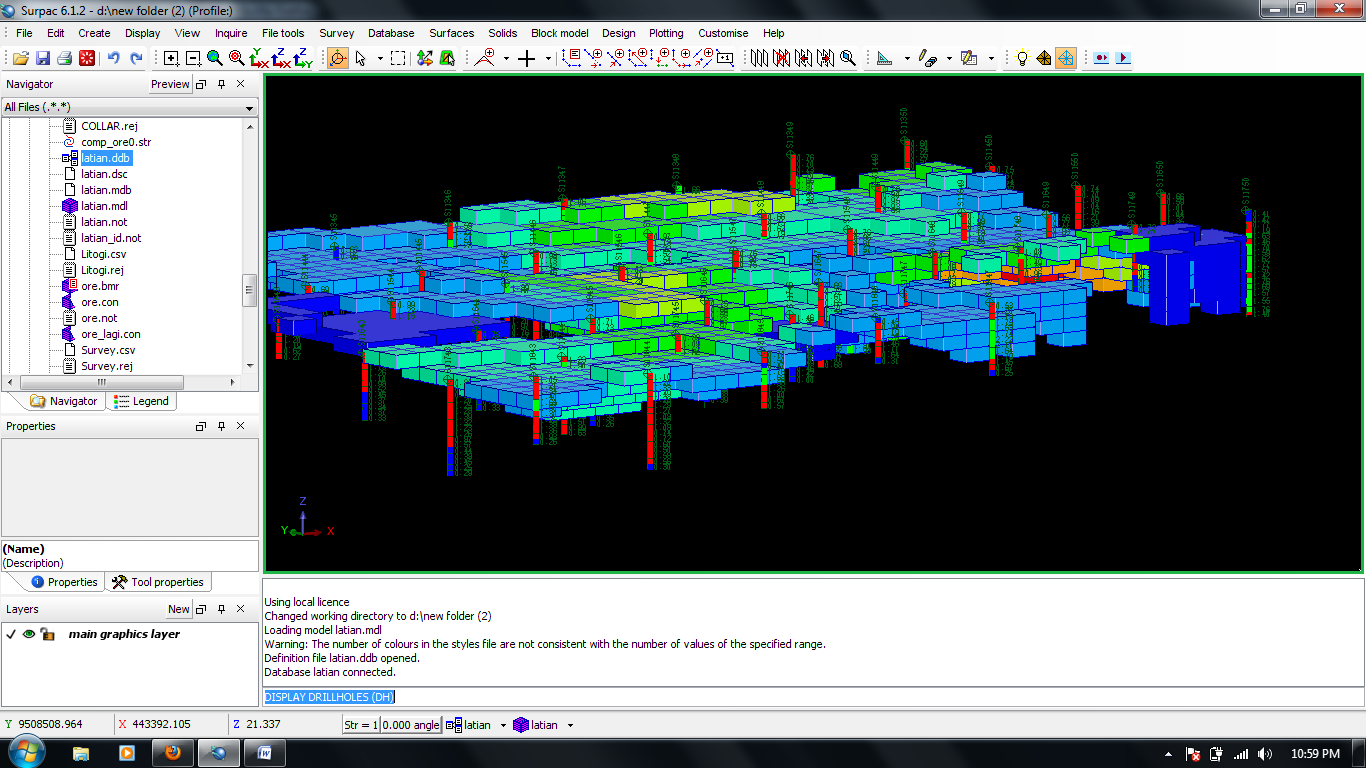Screen dimensions: 1366x768
Task: Toggle the main graphics layer lock icon
Action: (x=46, y=634)
